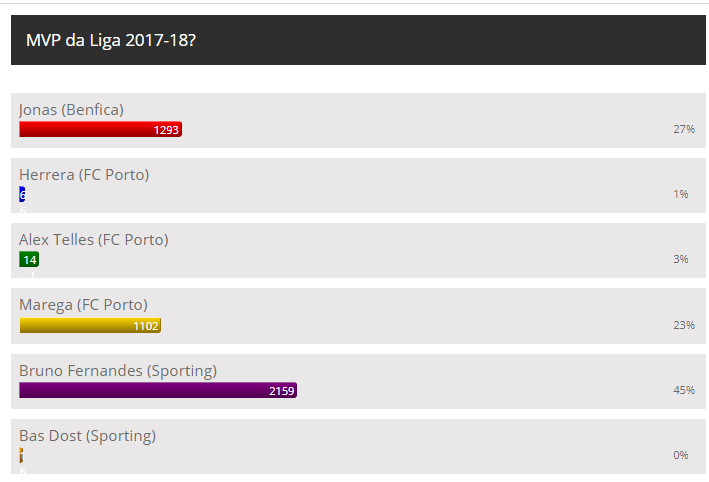Select the Bas Dost (Sporting) option label
709x482 pixels.
tap(87, 435)
